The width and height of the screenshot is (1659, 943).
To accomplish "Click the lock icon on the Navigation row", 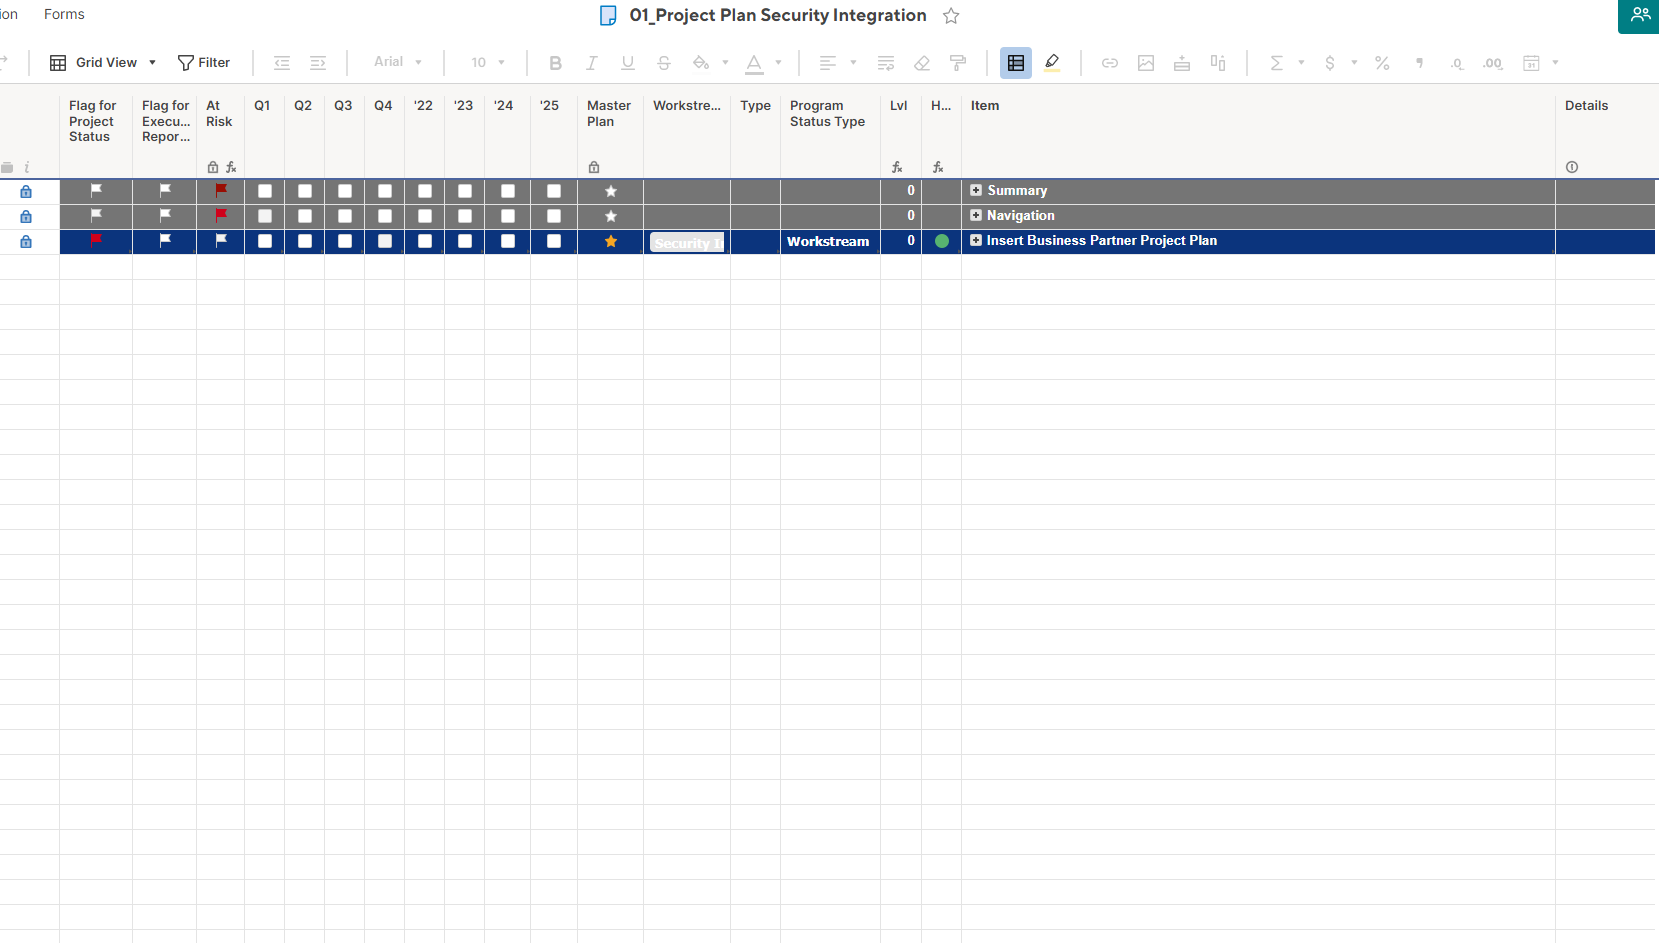I will coord(26,216).
